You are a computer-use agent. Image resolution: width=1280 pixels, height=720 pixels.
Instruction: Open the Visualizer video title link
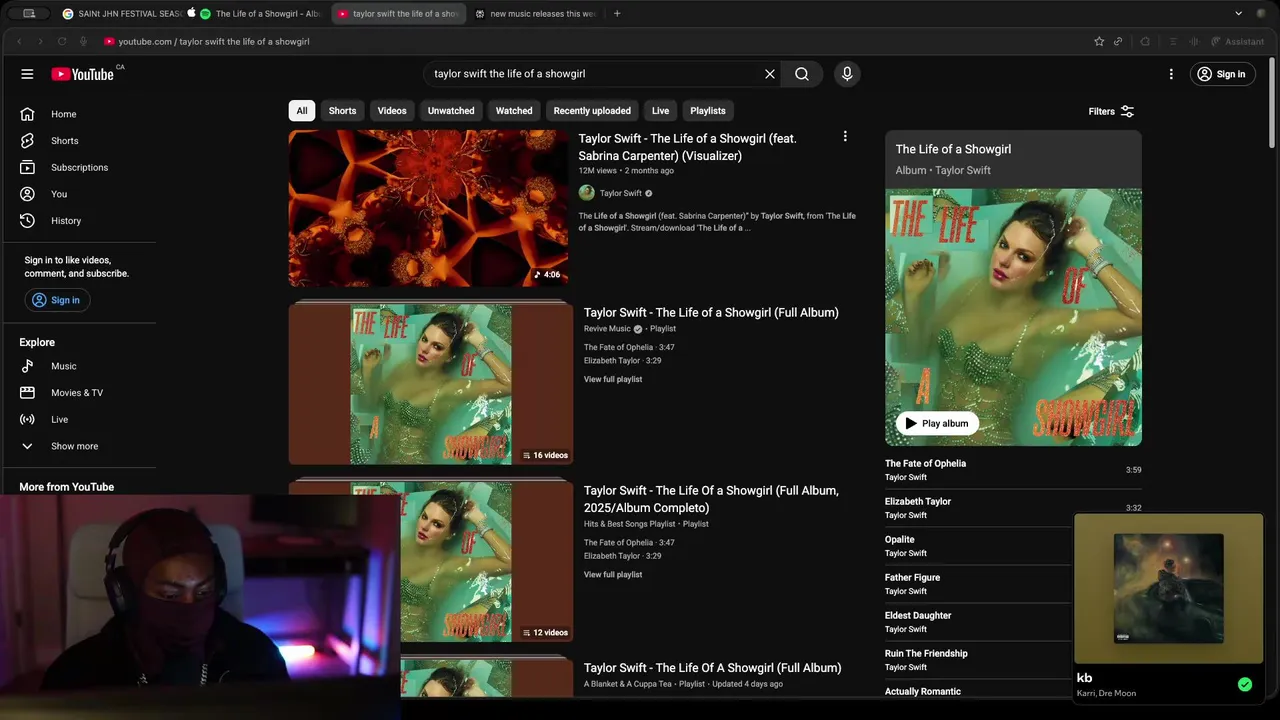tap(687, 147)
